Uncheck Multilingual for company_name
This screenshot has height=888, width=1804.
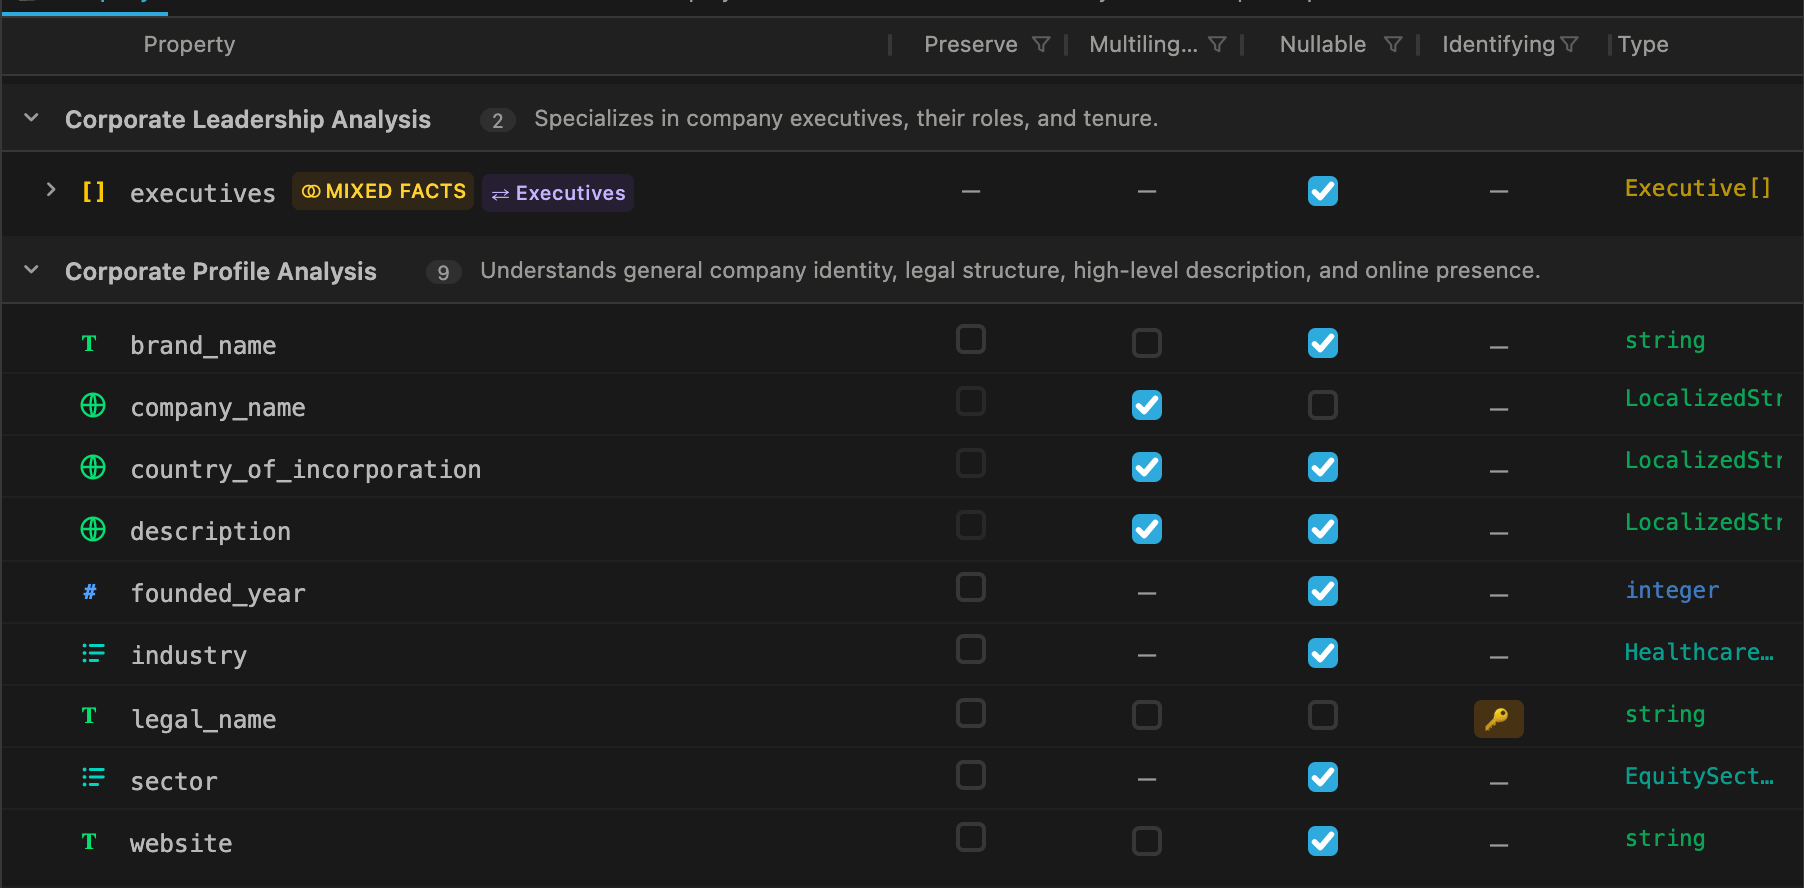(x=1147, y=405)
